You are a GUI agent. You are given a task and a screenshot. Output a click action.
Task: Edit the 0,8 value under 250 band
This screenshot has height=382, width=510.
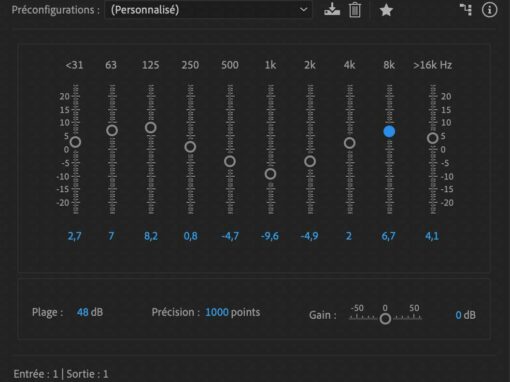click(190, 236)
